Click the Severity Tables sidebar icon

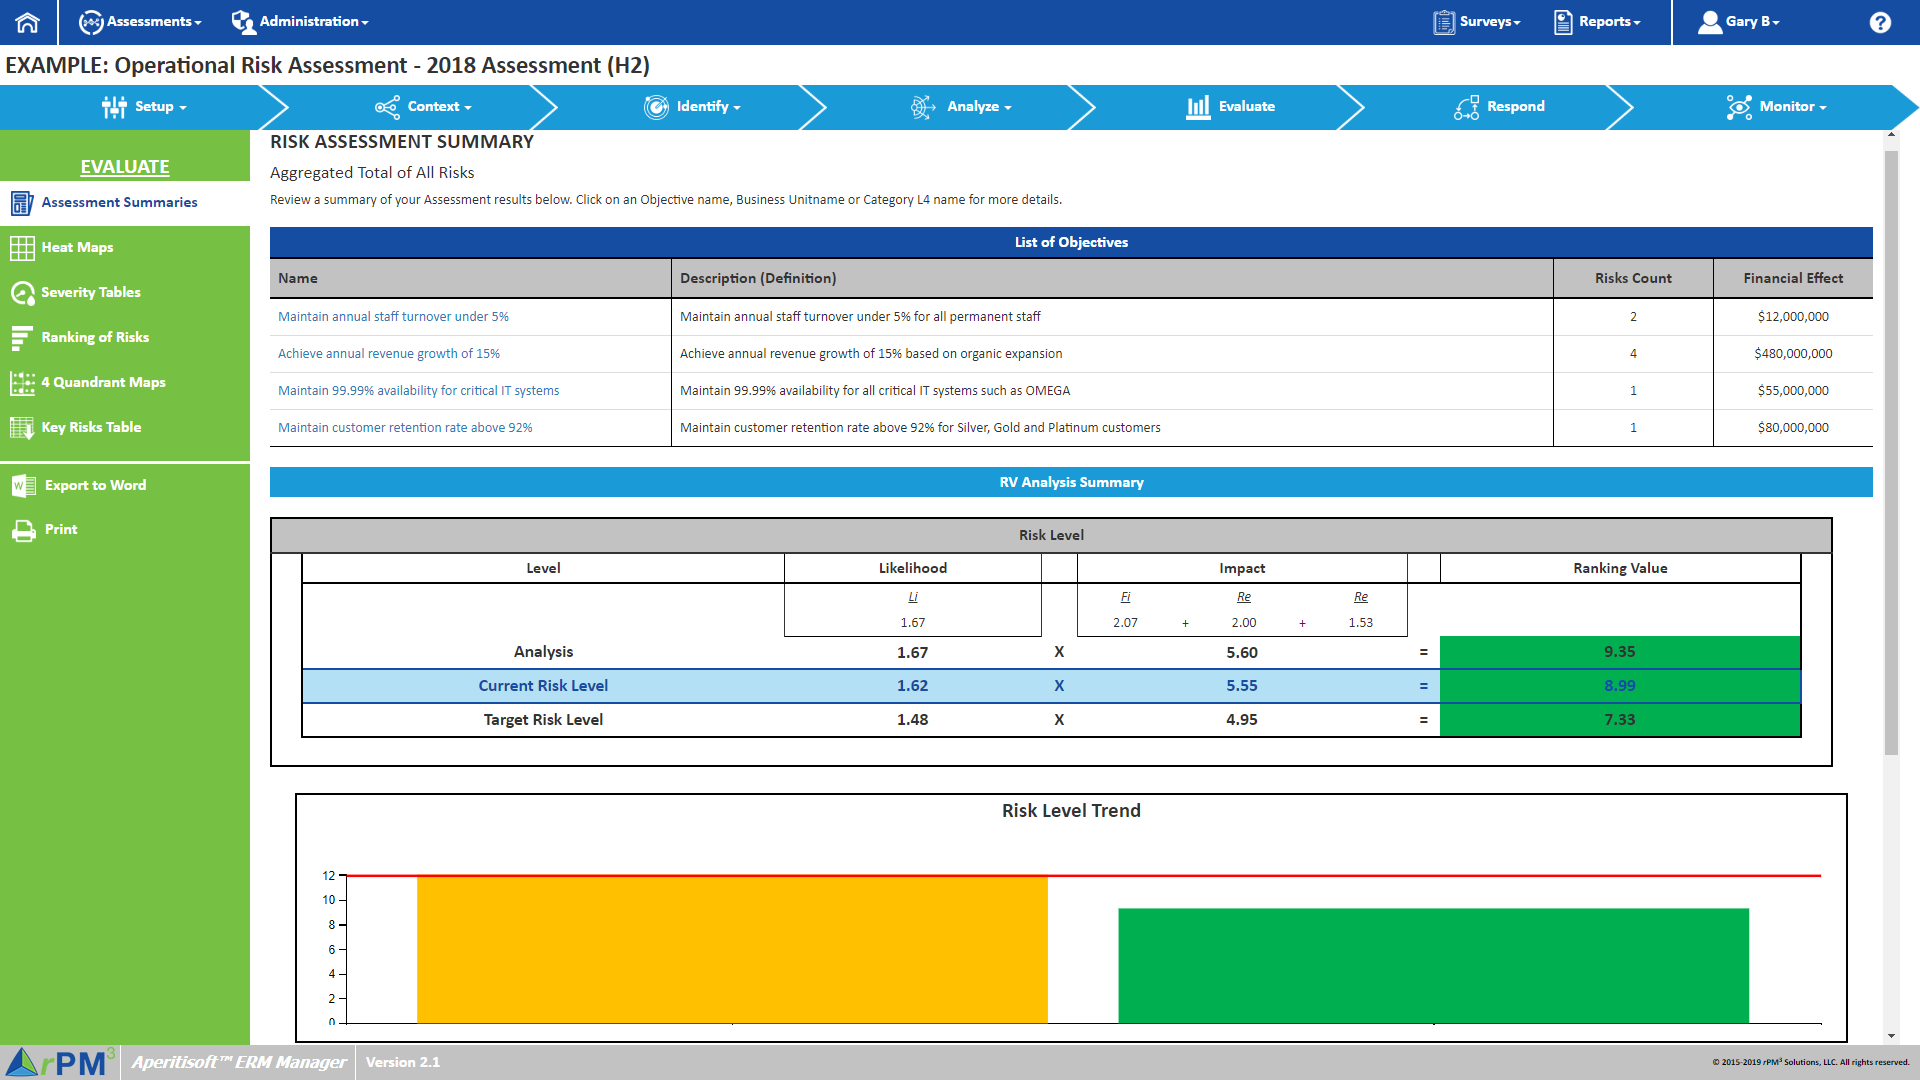22,293
